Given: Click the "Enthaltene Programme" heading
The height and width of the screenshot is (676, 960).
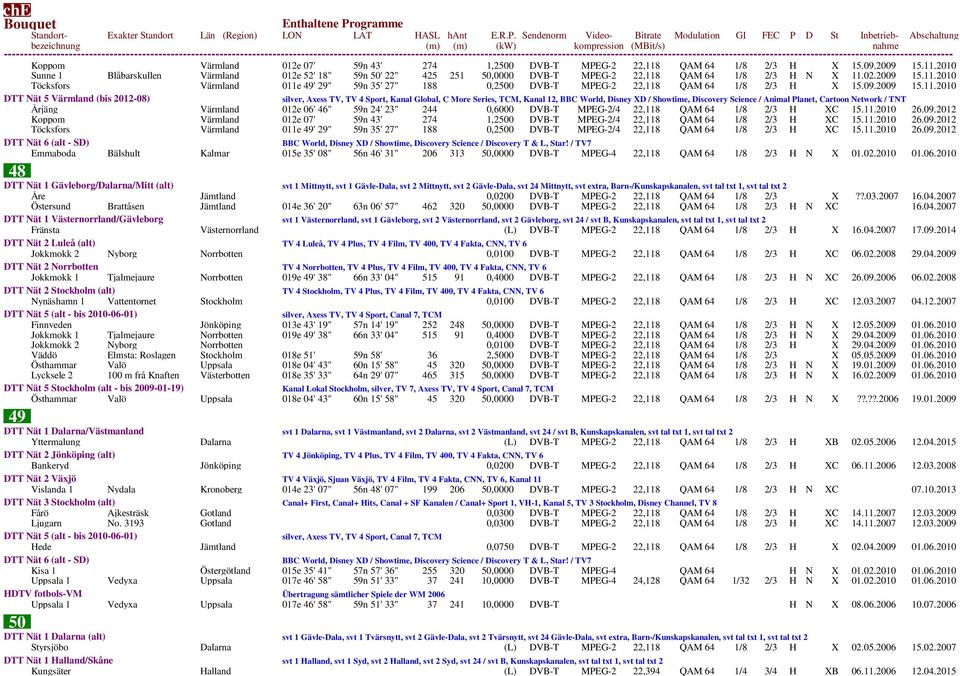Looking at the screenshot, I should tap(342, 24).
